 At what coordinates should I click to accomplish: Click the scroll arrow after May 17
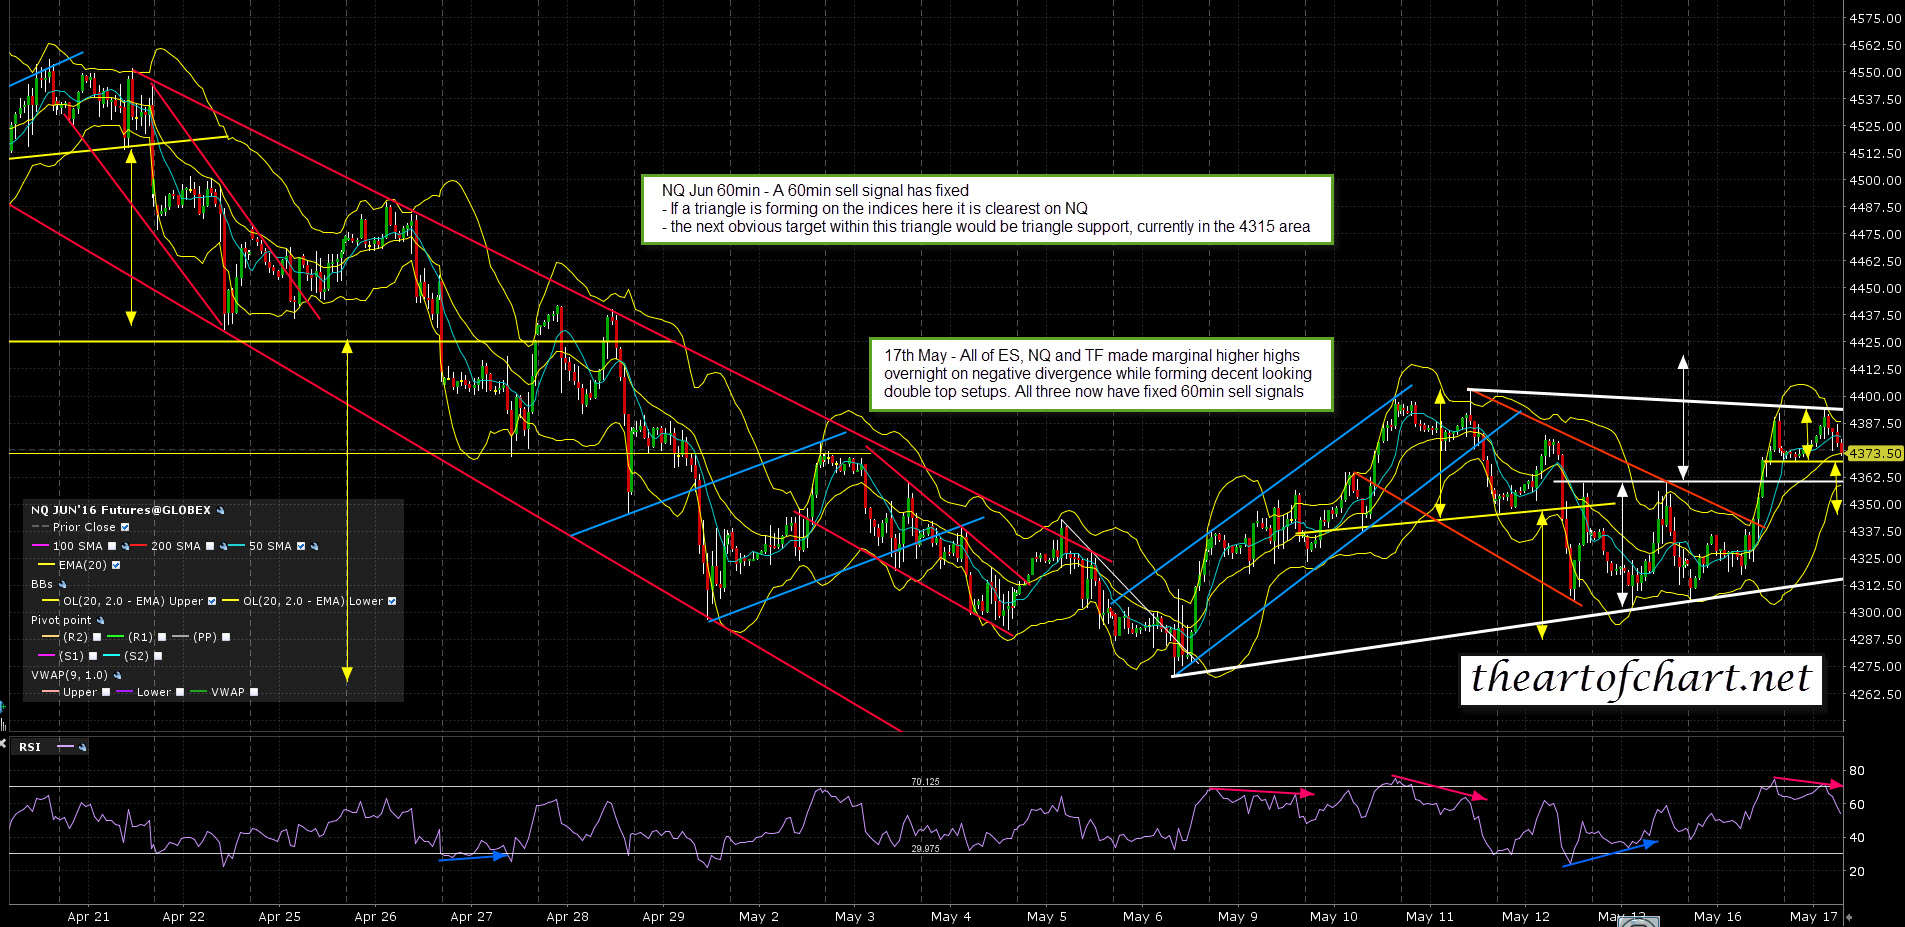coord(1848,916)
